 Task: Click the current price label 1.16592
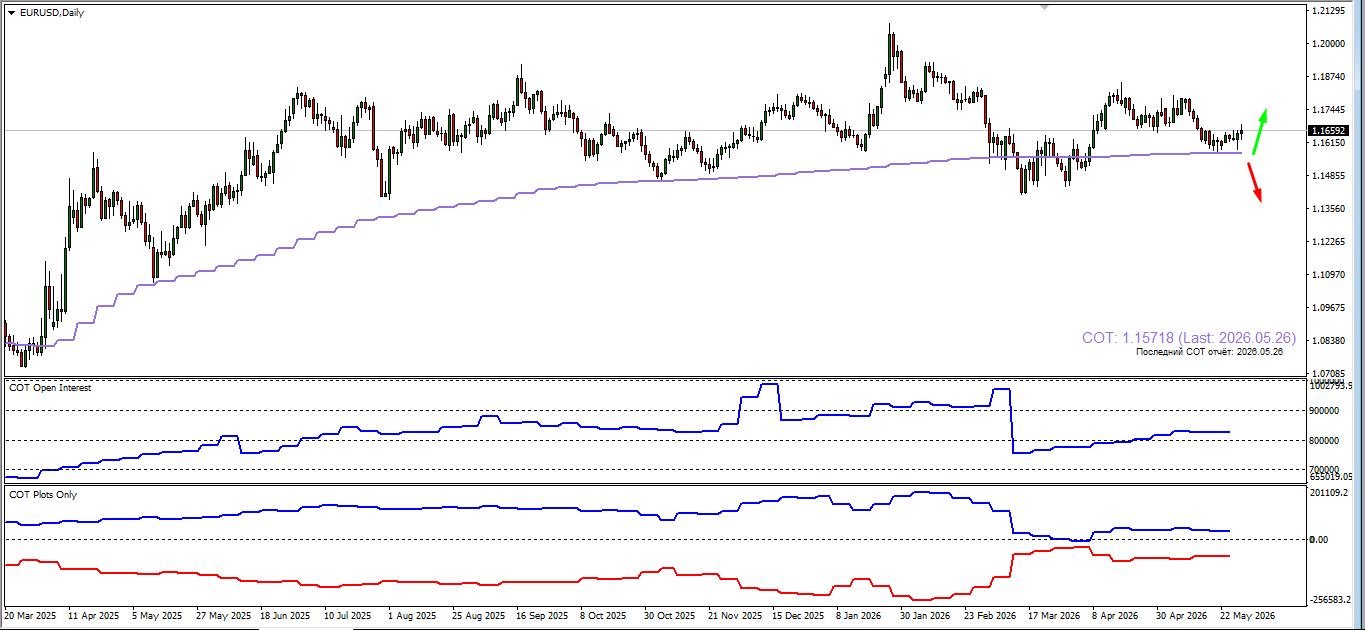point(1327,131)
